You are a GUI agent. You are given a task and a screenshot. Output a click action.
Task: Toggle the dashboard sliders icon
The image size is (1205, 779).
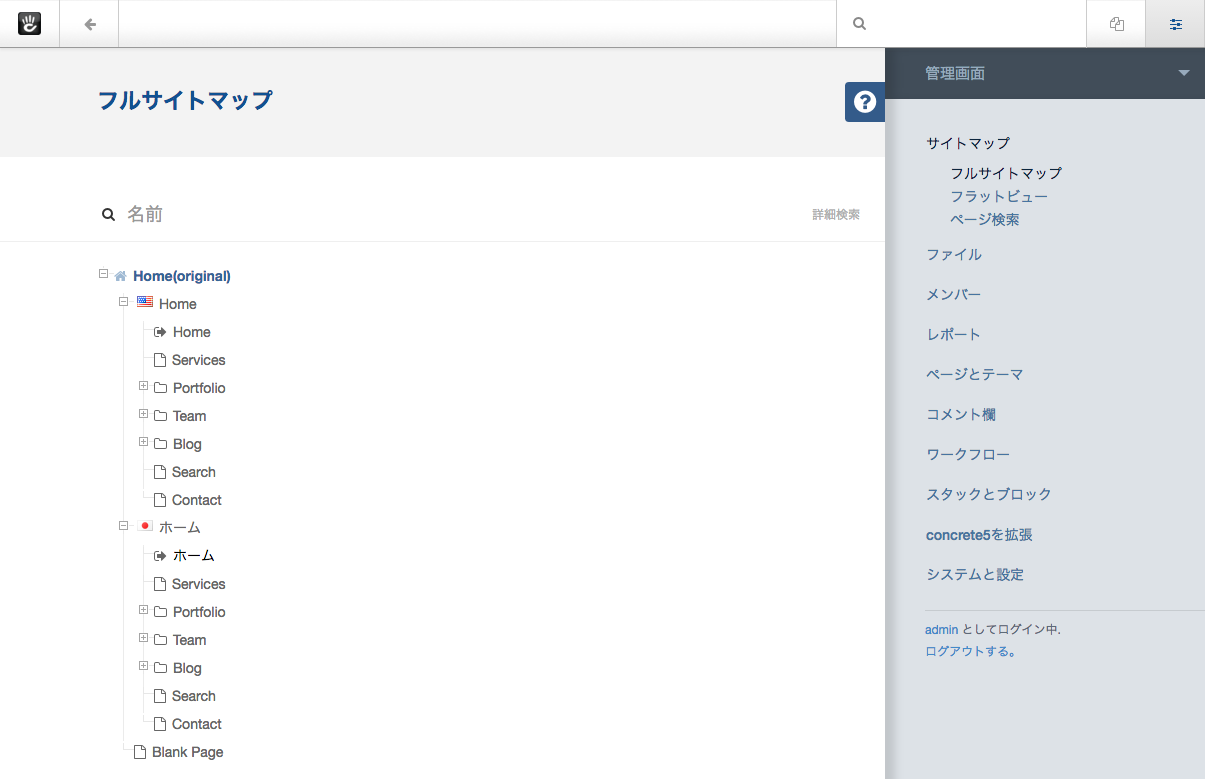[1176, 24]
